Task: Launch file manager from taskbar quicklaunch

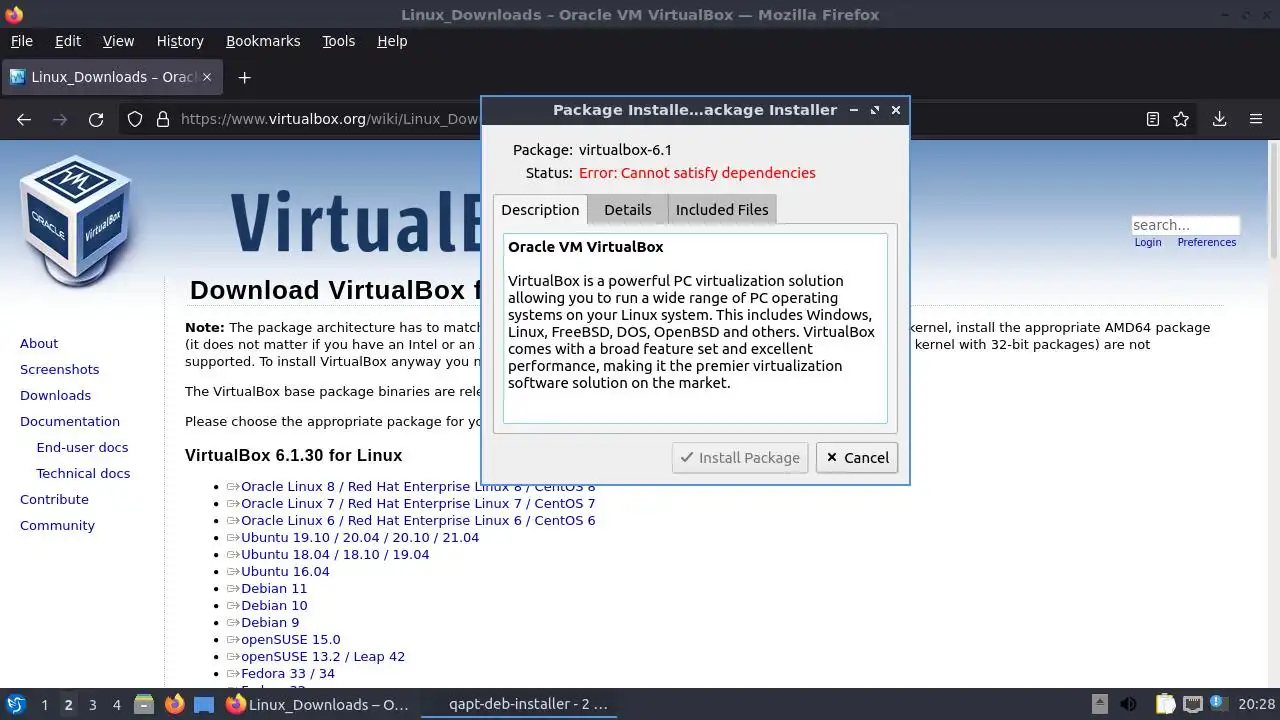Action: pos(144,704)
